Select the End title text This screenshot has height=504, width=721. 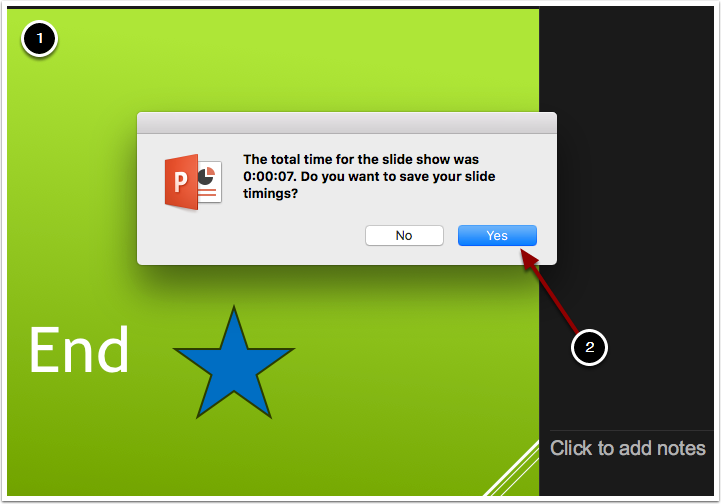tap(79, 350)
